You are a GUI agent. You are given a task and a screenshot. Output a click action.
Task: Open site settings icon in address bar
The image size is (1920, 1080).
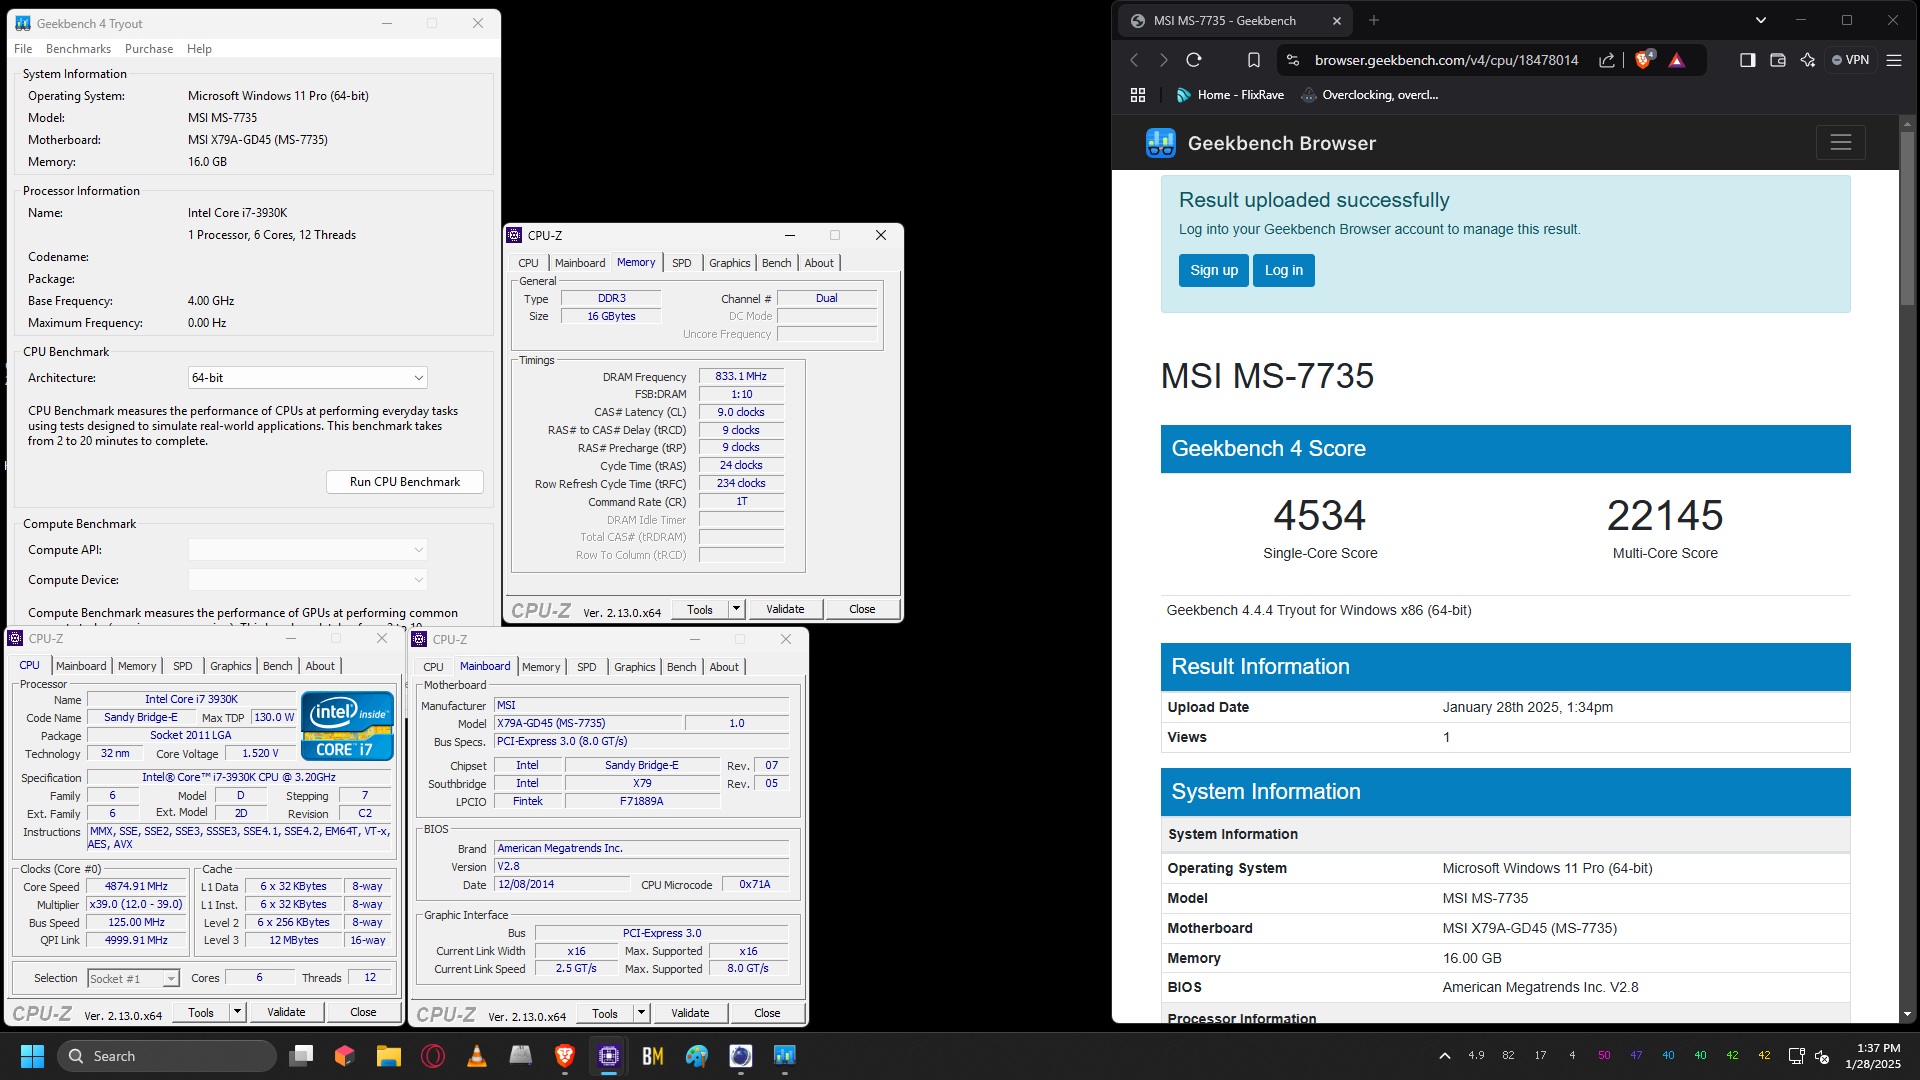pos(1293,60)
